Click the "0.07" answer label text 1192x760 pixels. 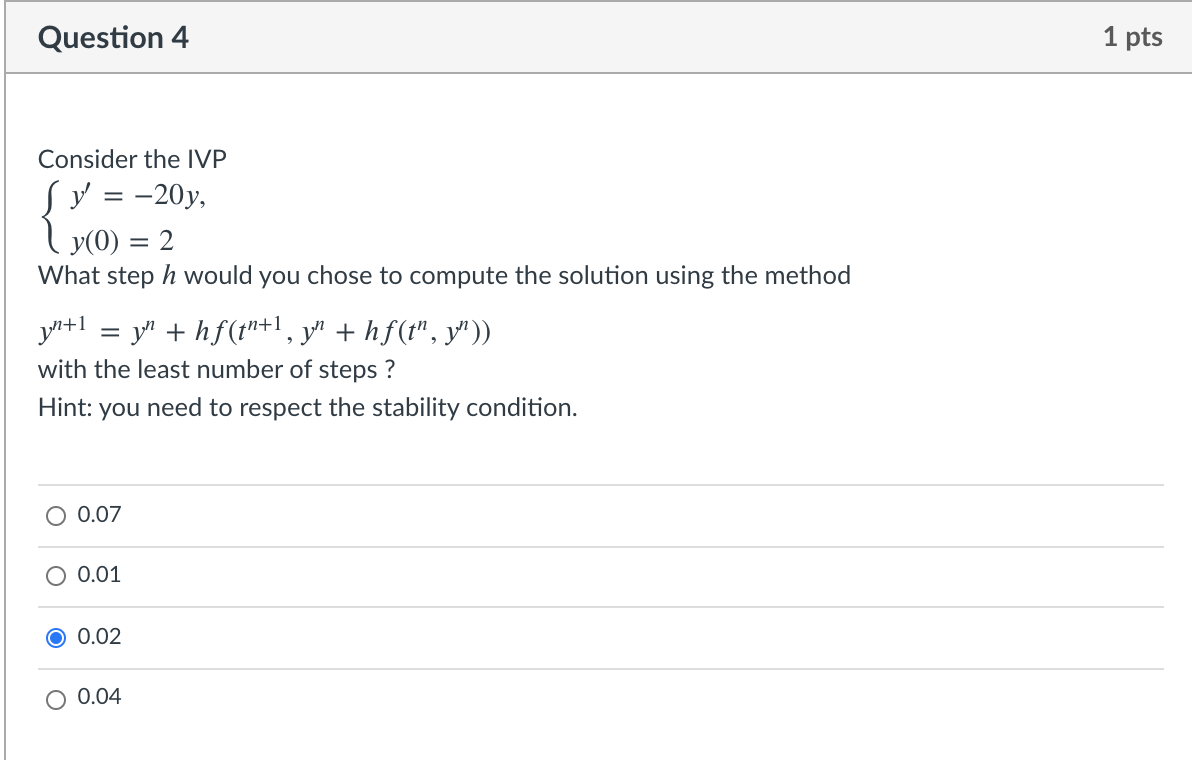click(99, 515)
